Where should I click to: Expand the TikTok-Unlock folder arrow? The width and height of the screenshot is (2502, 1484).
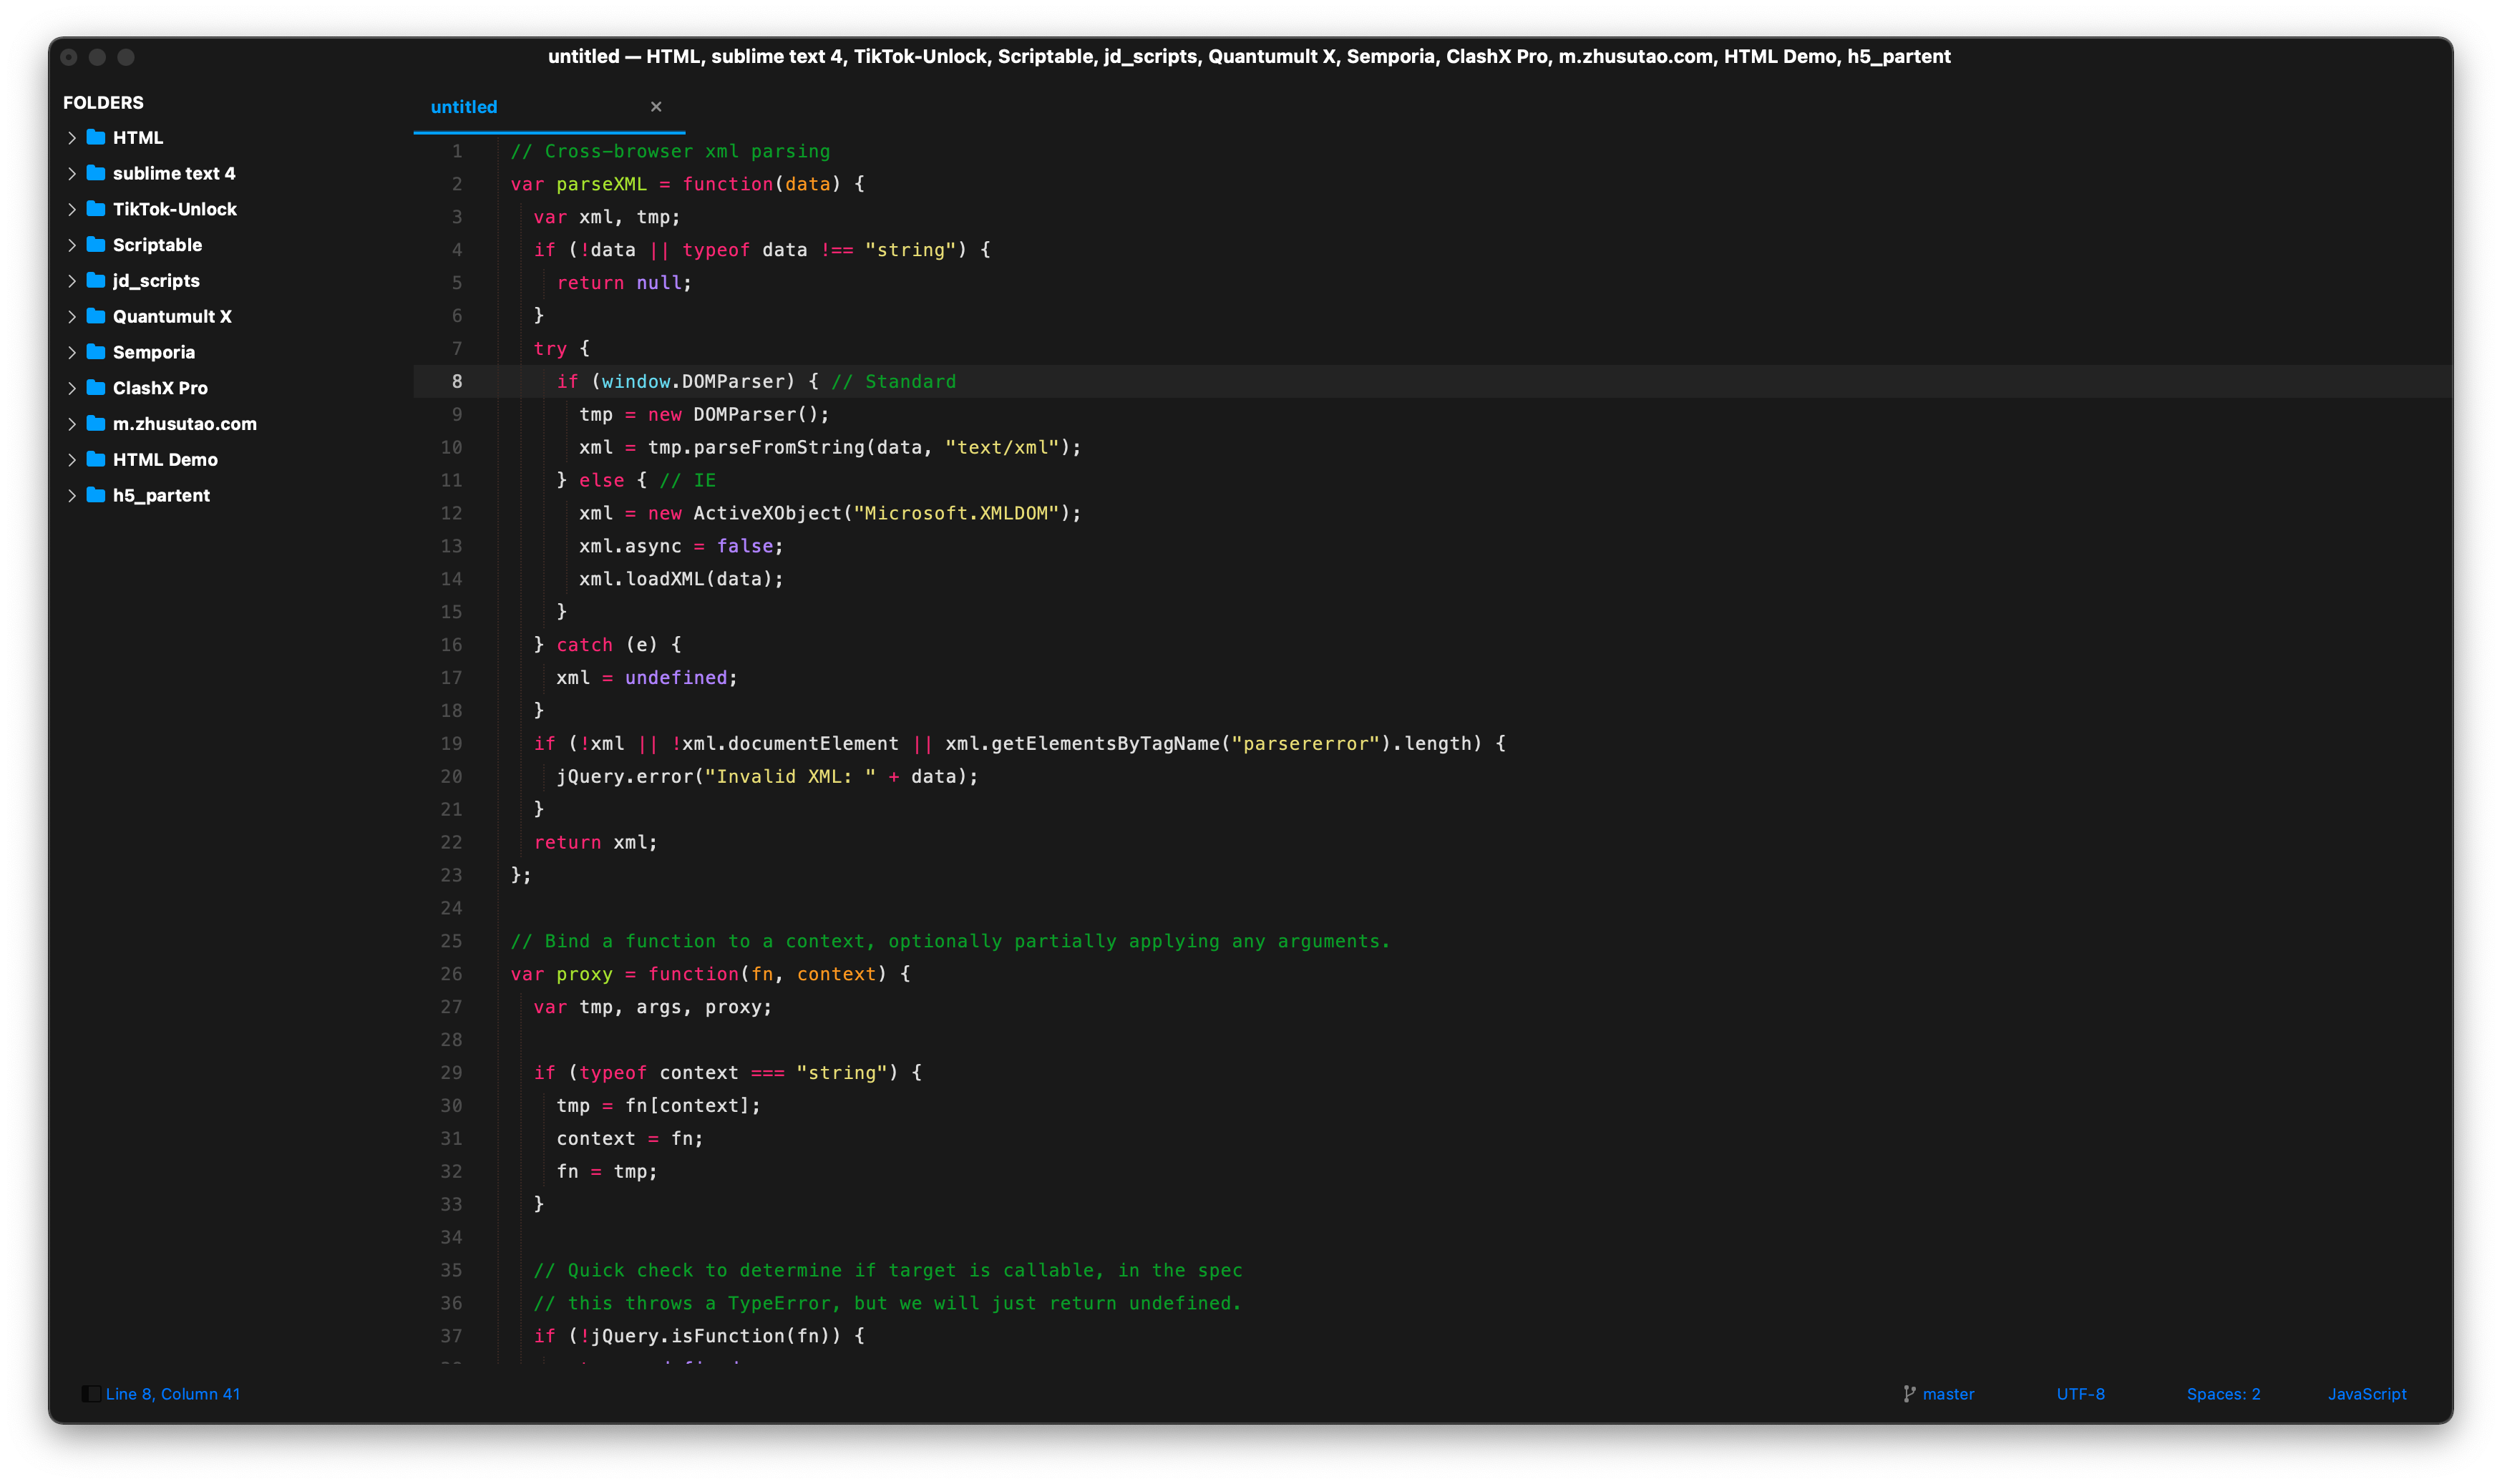[x=72, y=210]
